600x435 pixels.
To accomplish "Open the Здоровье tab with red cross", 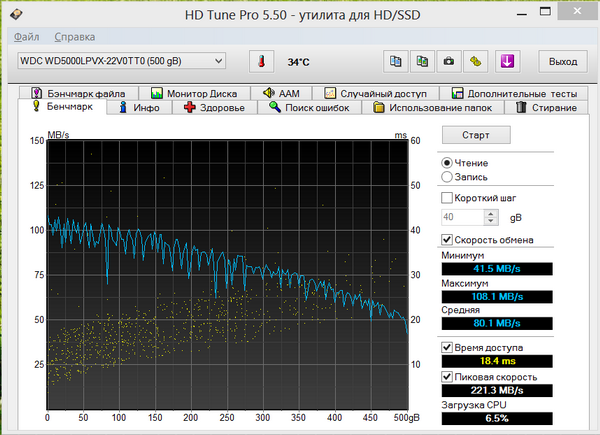I will pos(210,107).
